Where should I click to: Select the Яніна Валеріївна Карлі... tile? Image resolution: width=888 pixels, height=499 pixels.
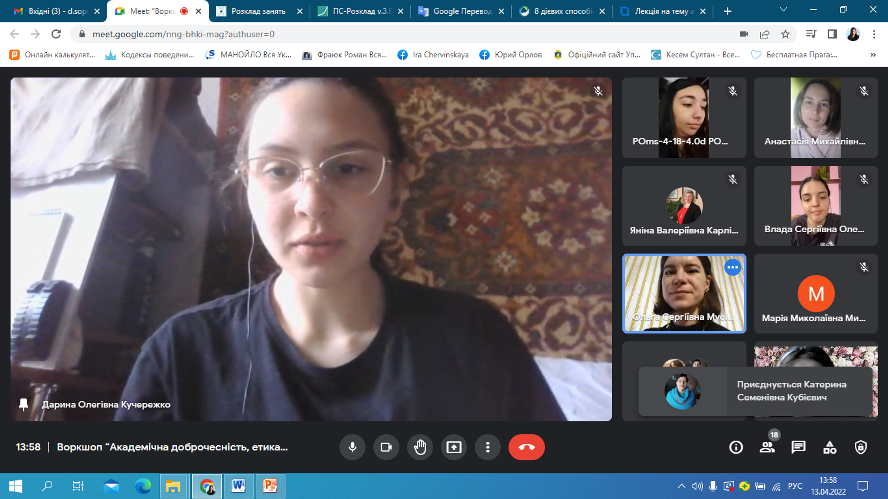684,206
